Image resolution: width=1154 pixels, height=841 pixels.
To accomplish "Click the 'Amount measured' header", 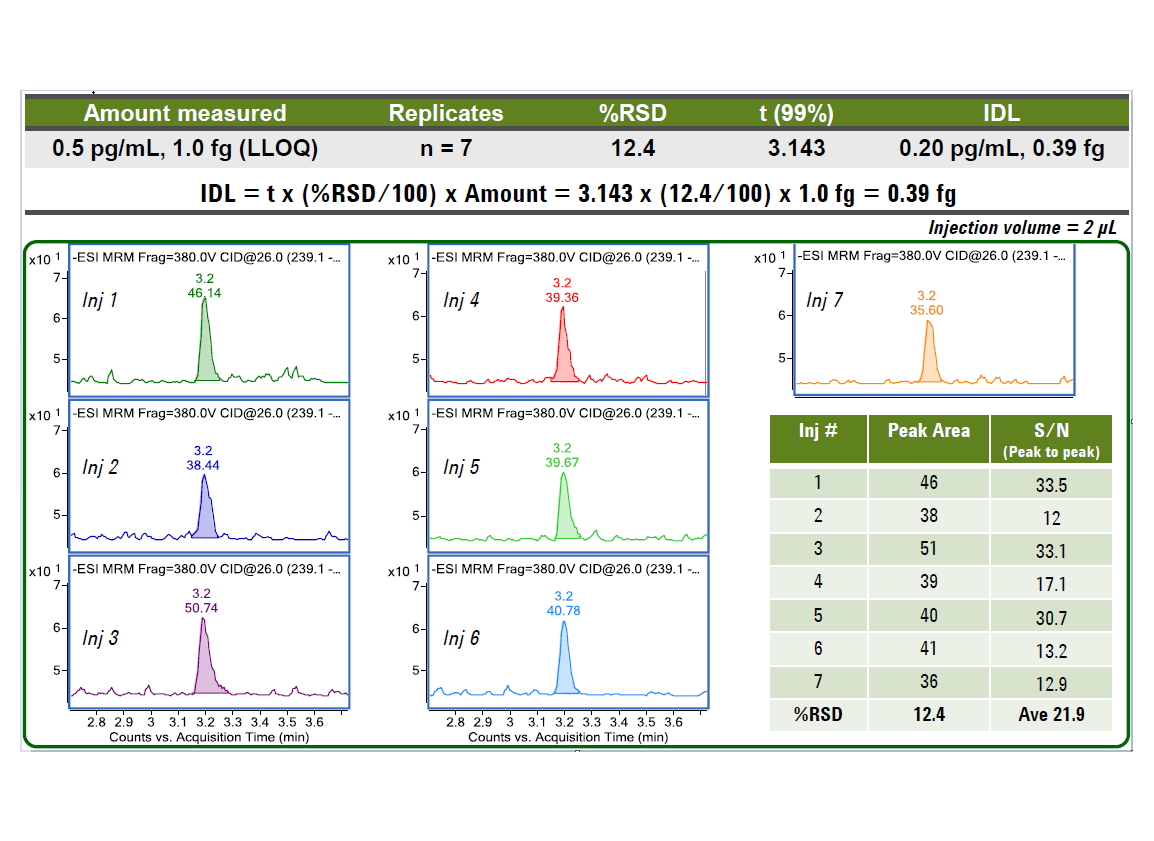I will [185, 113].
